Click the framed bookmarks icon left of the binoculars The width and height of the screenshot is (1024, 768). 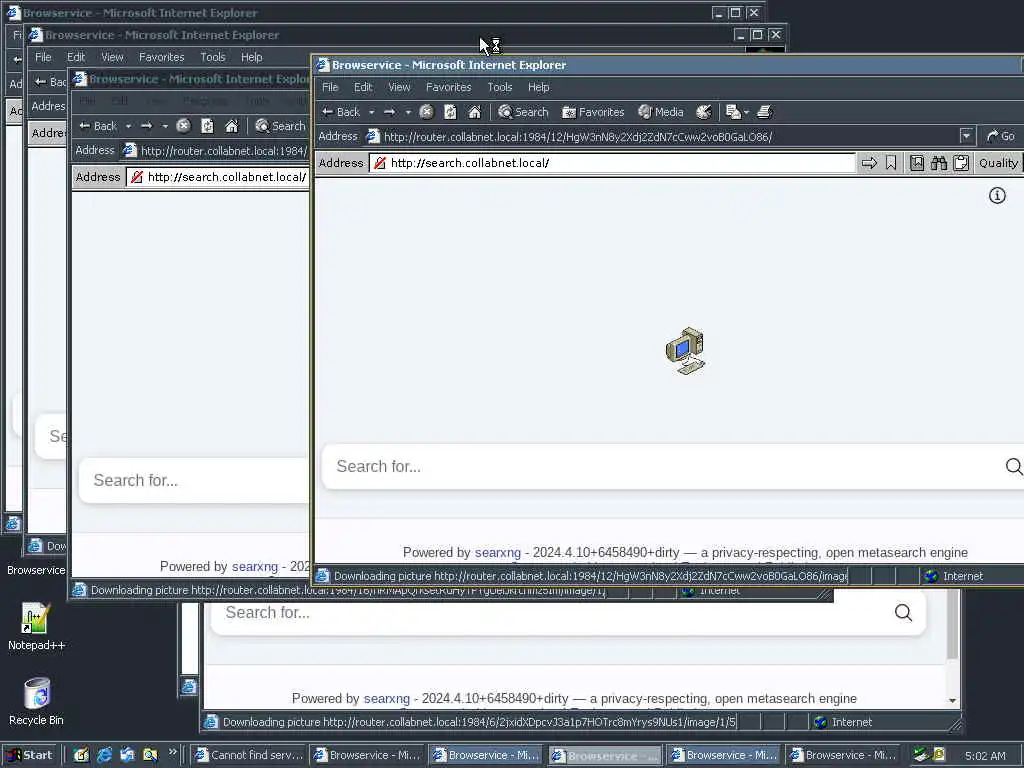917,163
